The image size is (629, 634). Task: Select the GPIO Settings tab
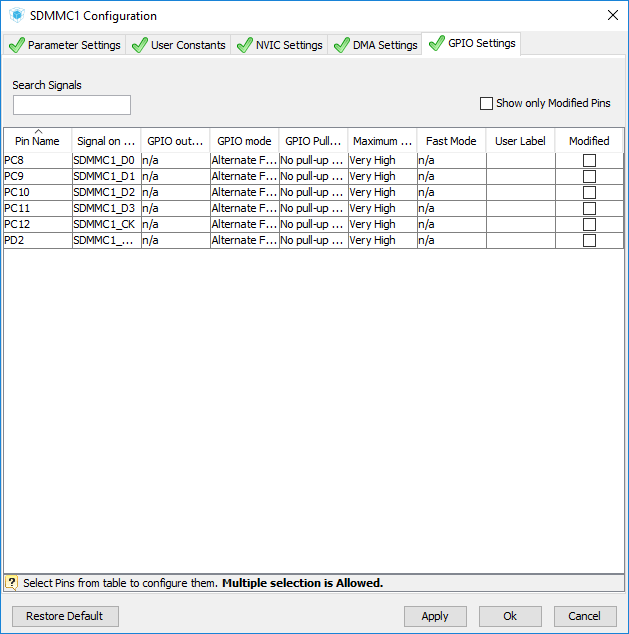[471, 43]
